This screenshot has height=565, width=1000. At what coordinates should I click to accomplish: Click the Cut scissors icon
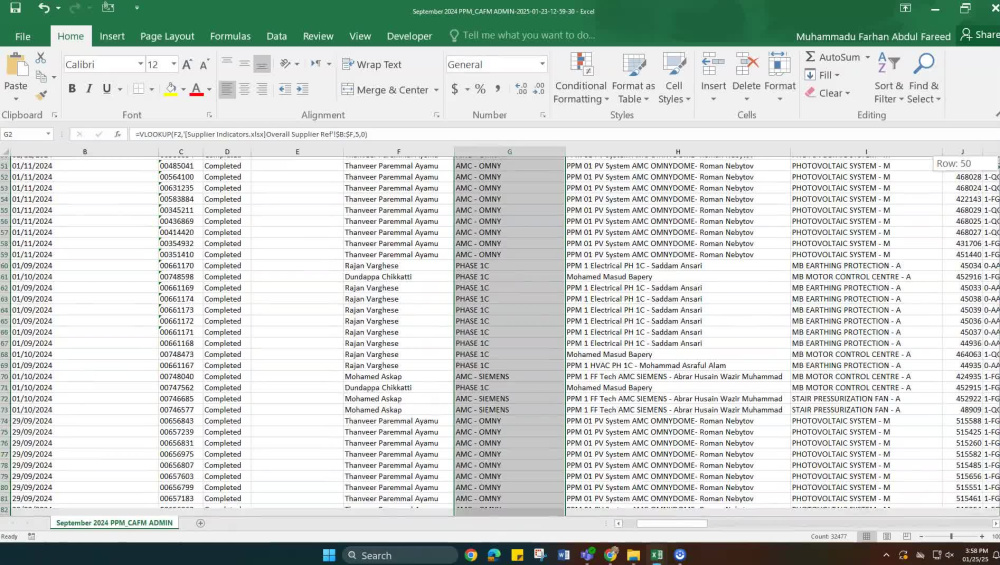coord(41,58)
